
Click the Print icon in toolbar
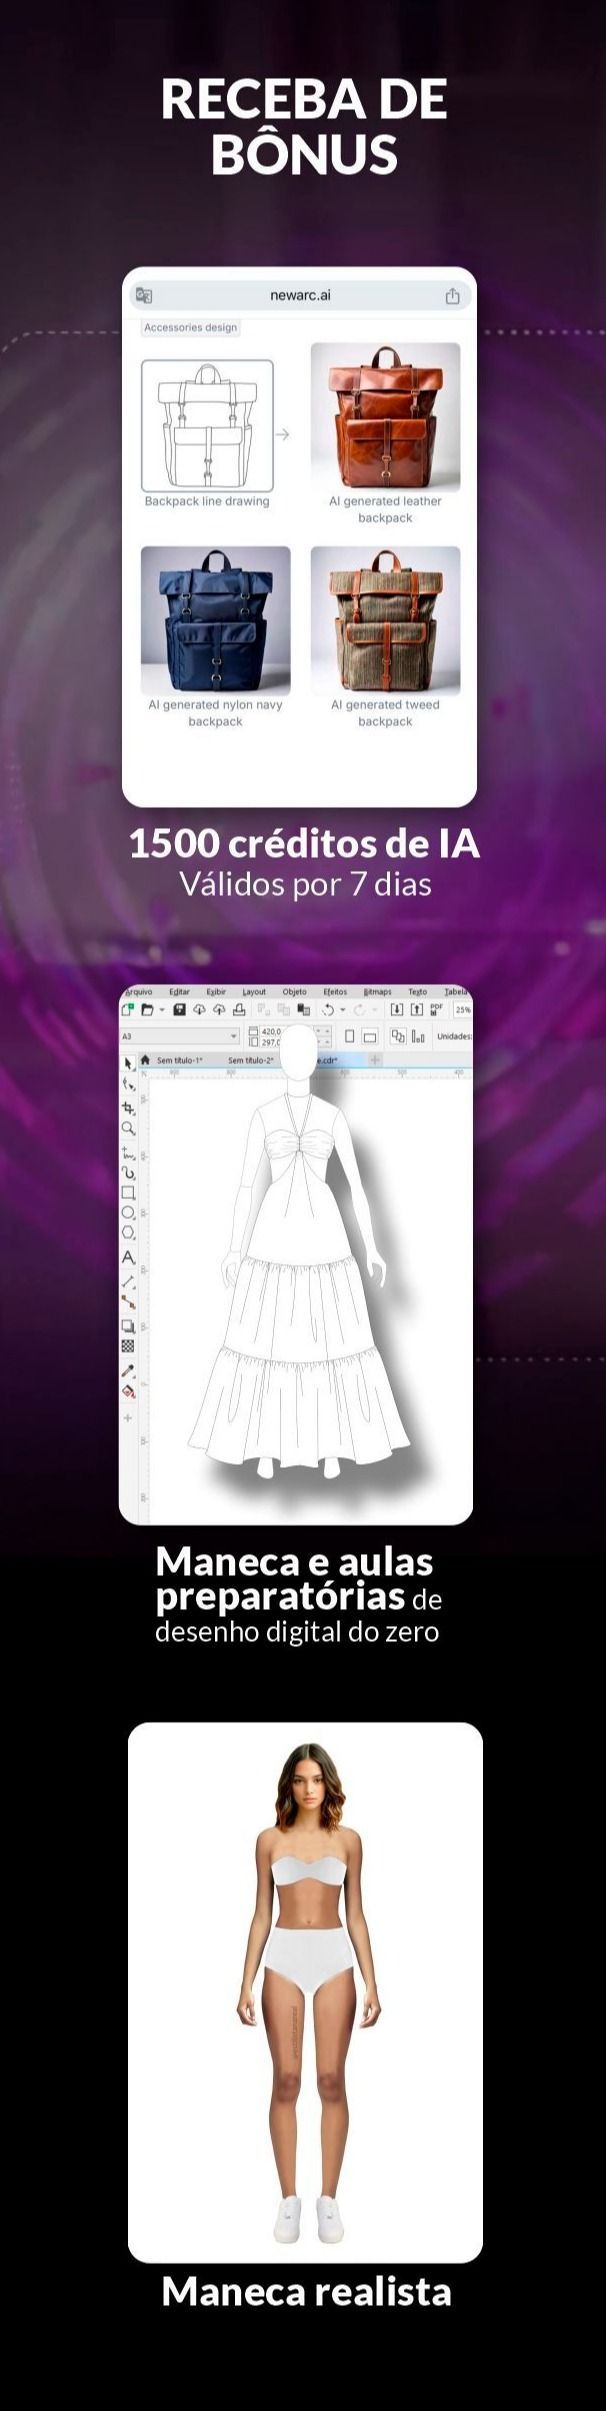(239, 1010)
